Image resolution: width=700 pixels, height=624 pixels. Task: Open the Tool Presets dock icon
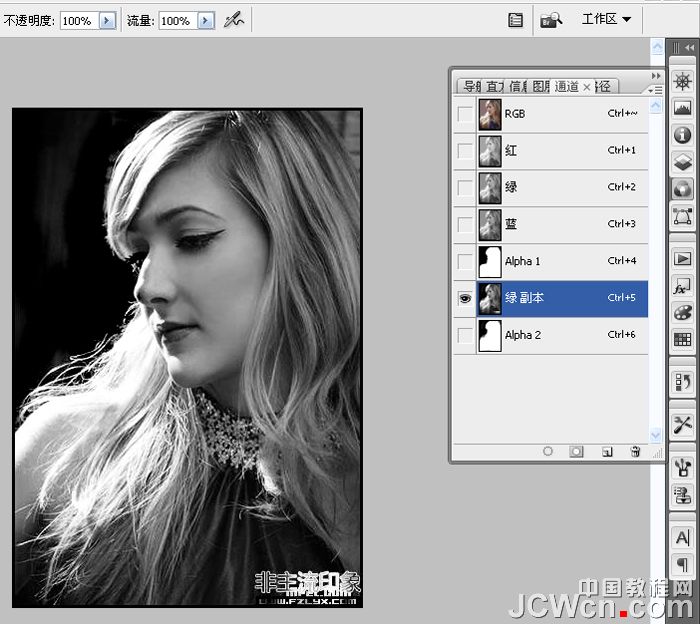tap(683, 425)
